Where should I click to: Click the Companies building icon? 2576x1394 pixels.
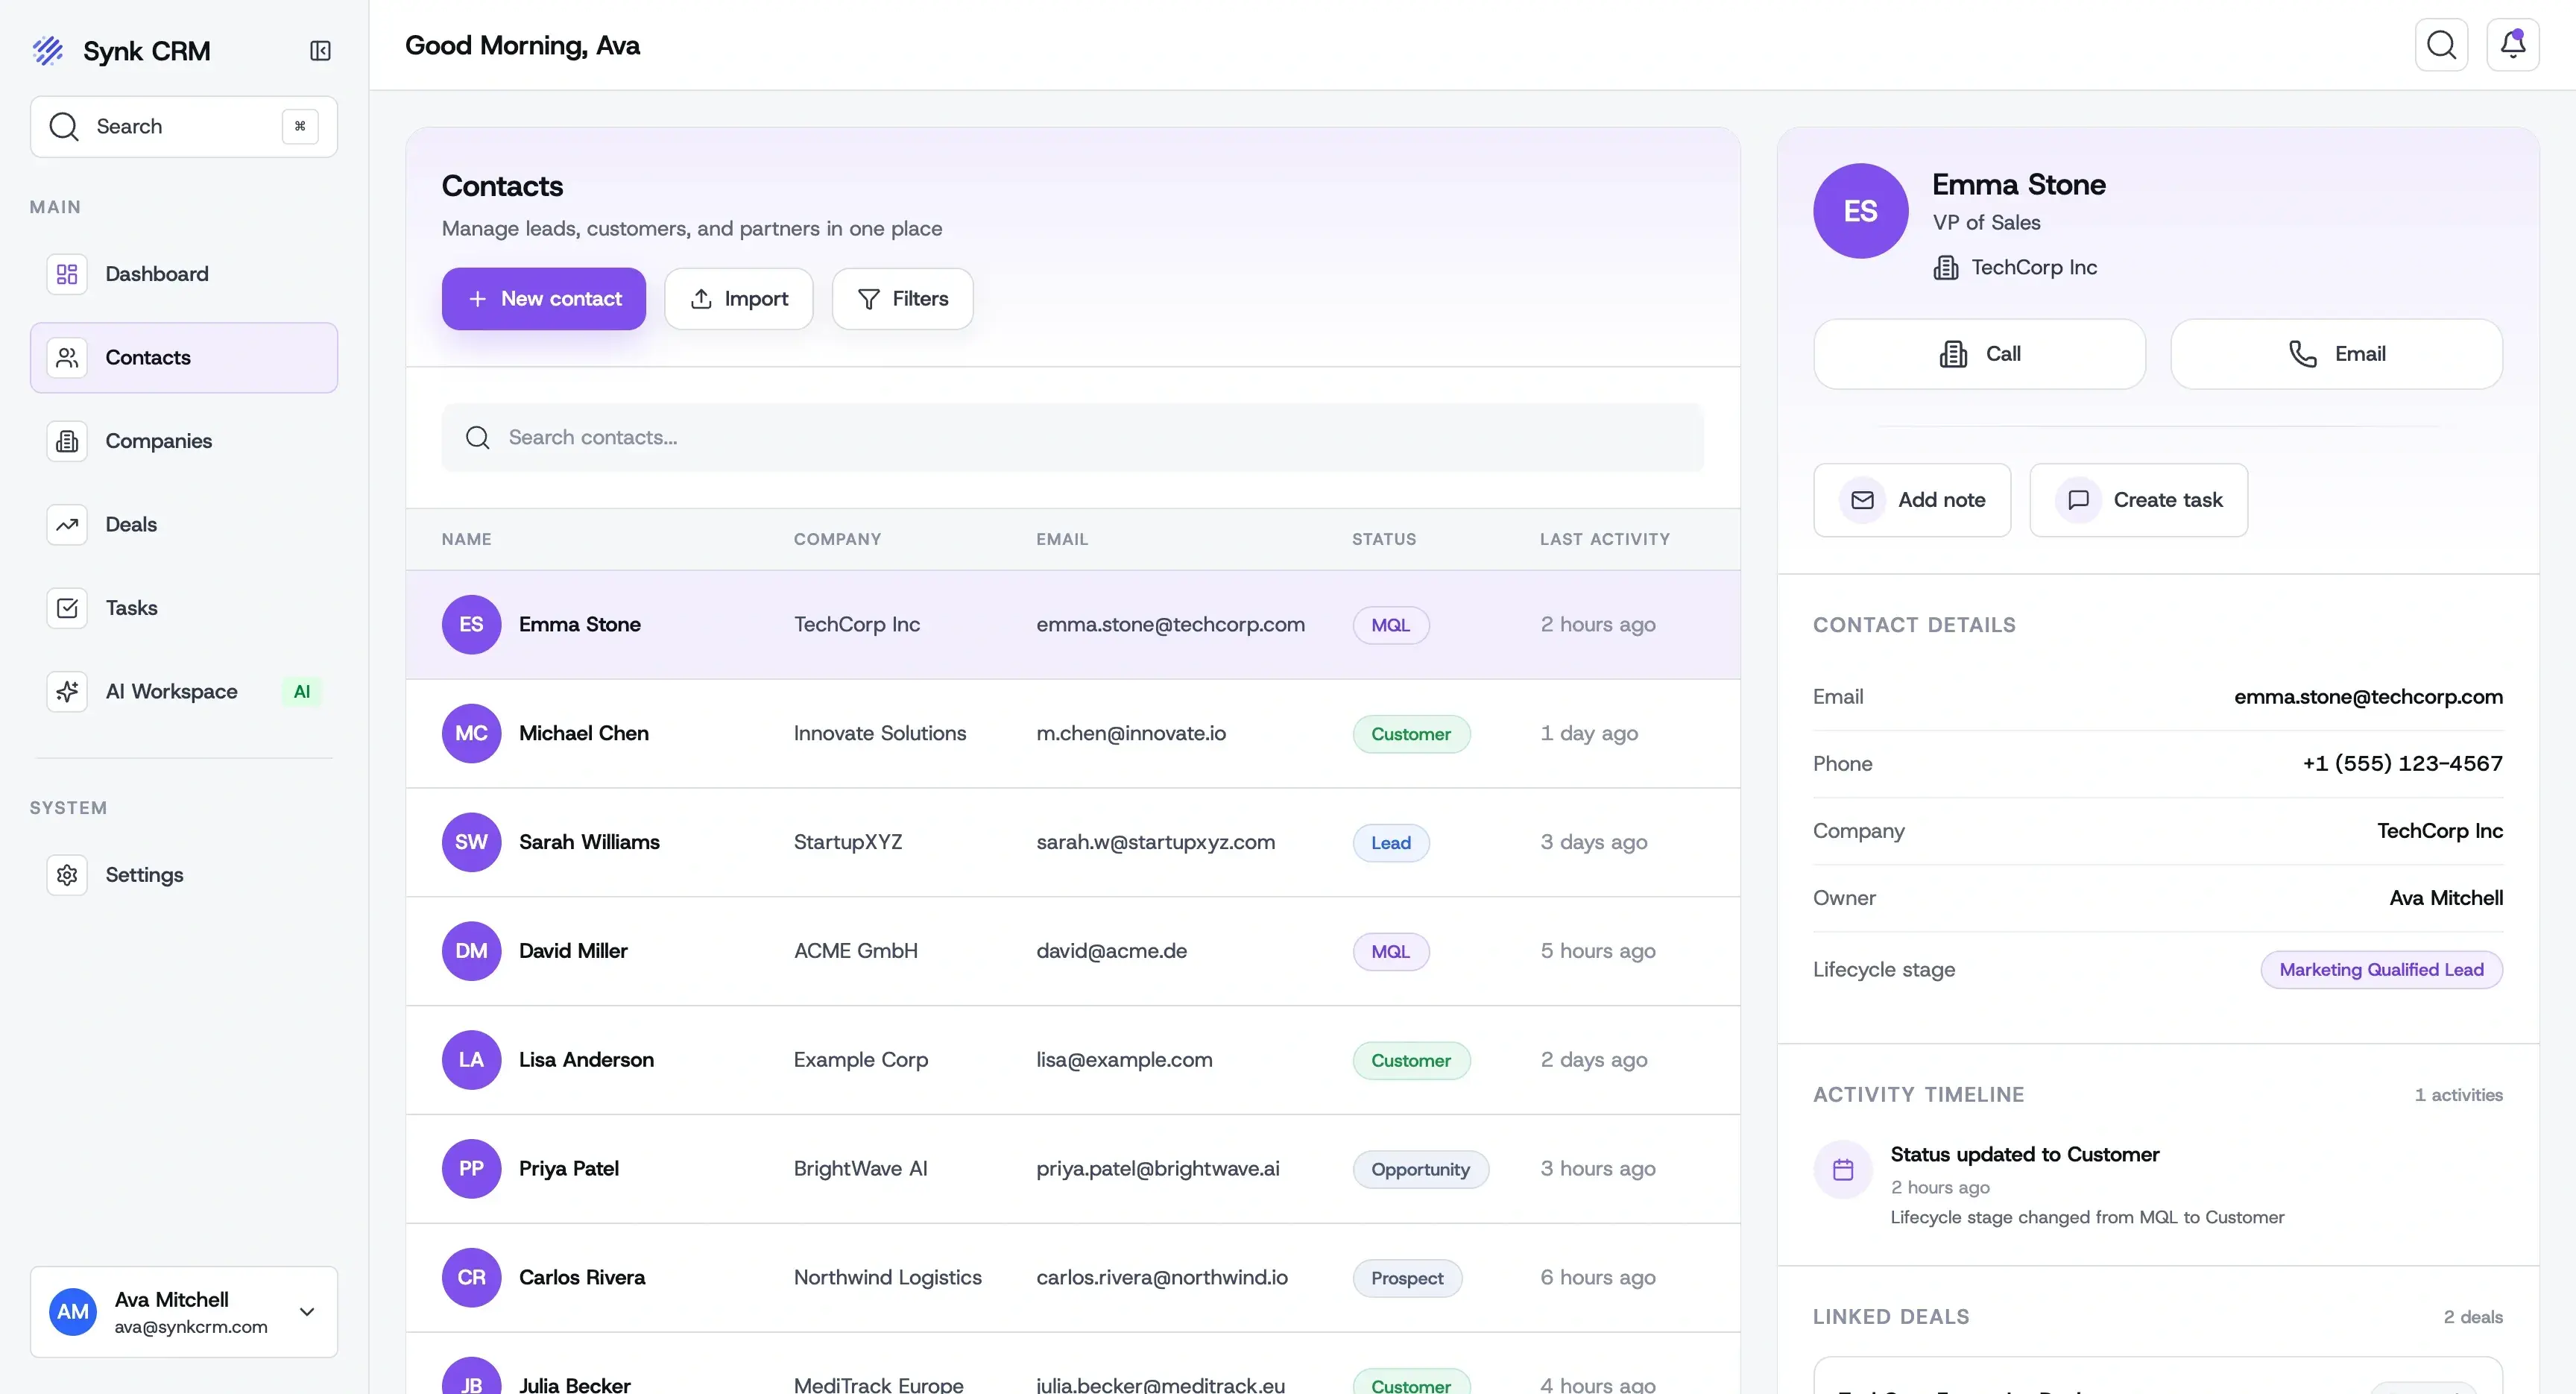pos(66,440)
